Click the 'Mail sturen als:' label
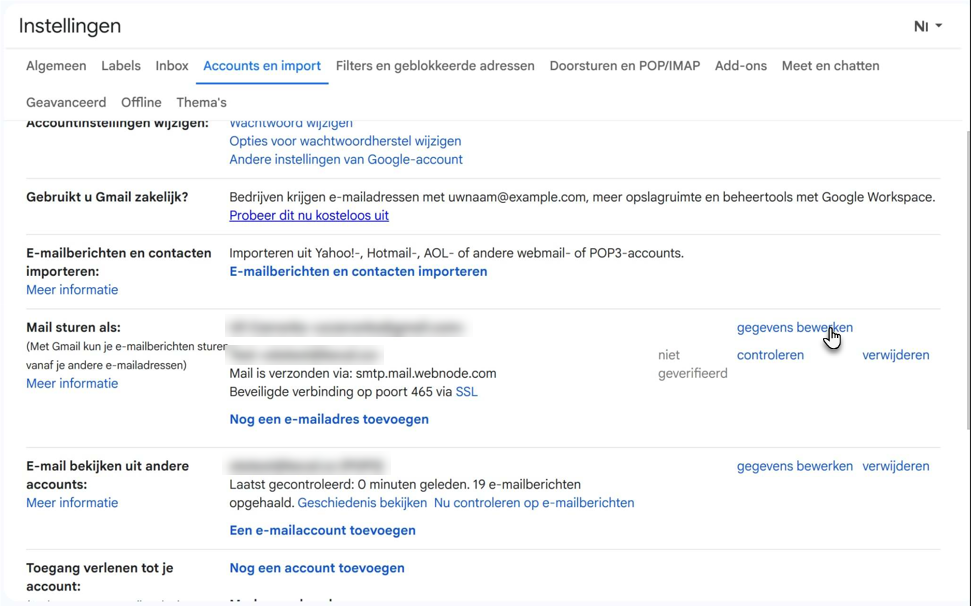This screenshot has height=606, width=971. pyautogui.click(x=73, y=327)
